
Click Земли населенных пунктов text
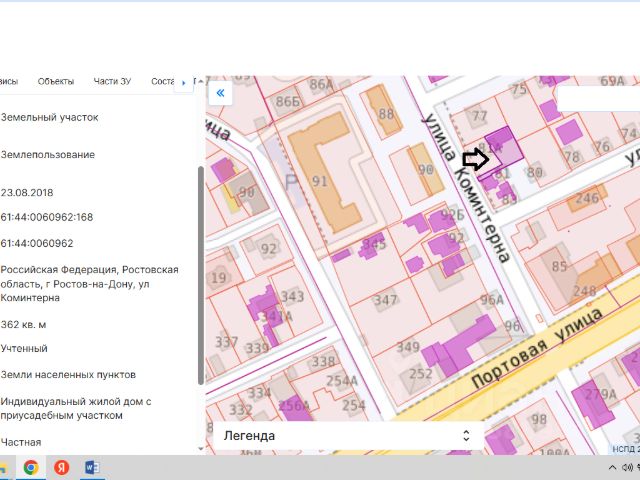point(68,375)
